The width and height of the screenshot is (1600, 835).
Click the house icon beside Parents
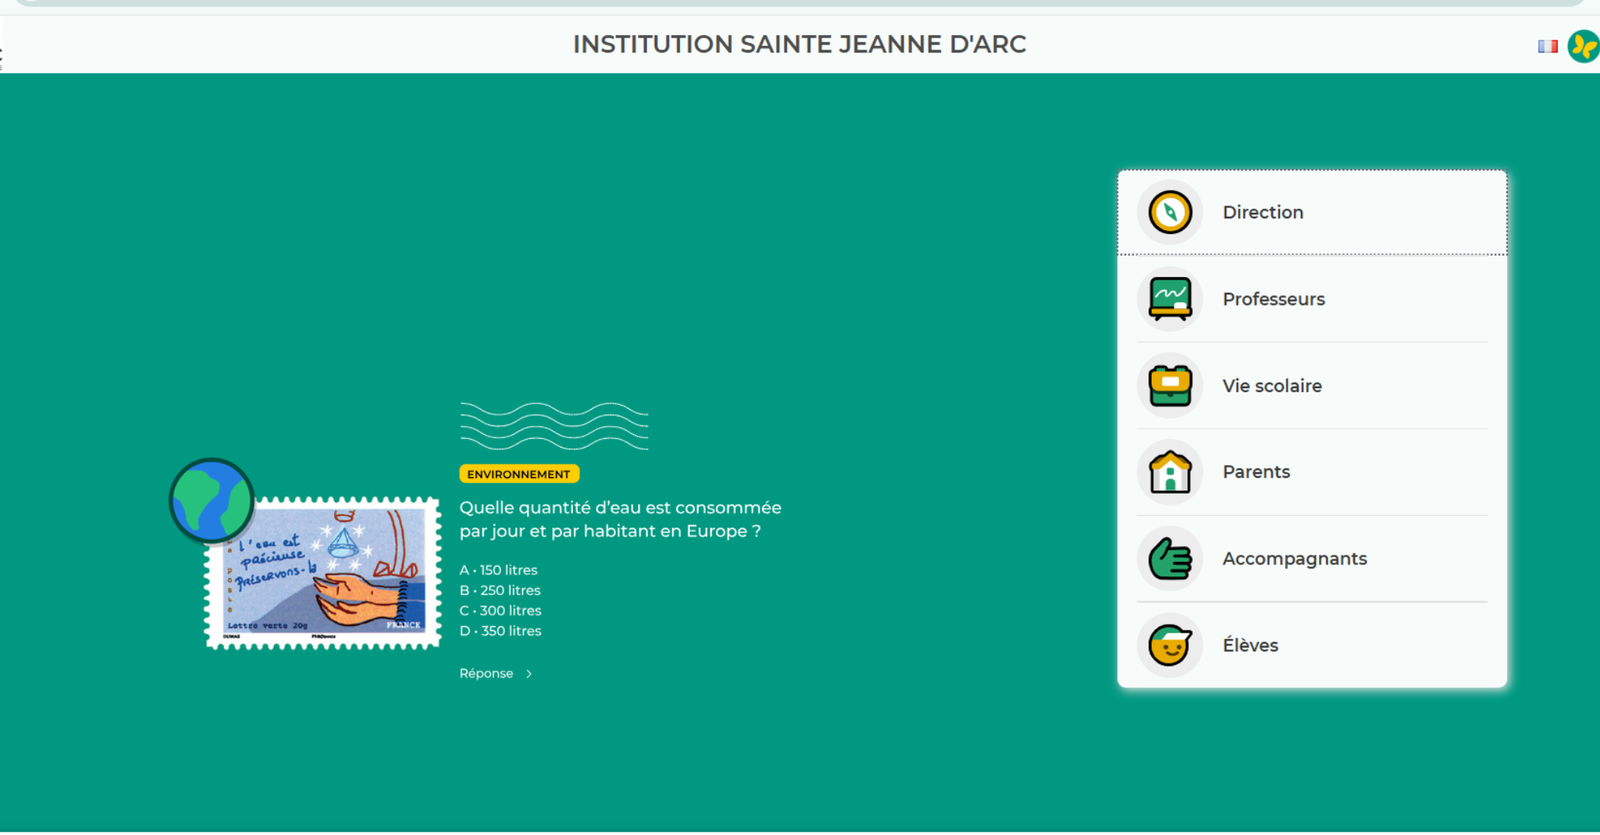[1170, 472]
